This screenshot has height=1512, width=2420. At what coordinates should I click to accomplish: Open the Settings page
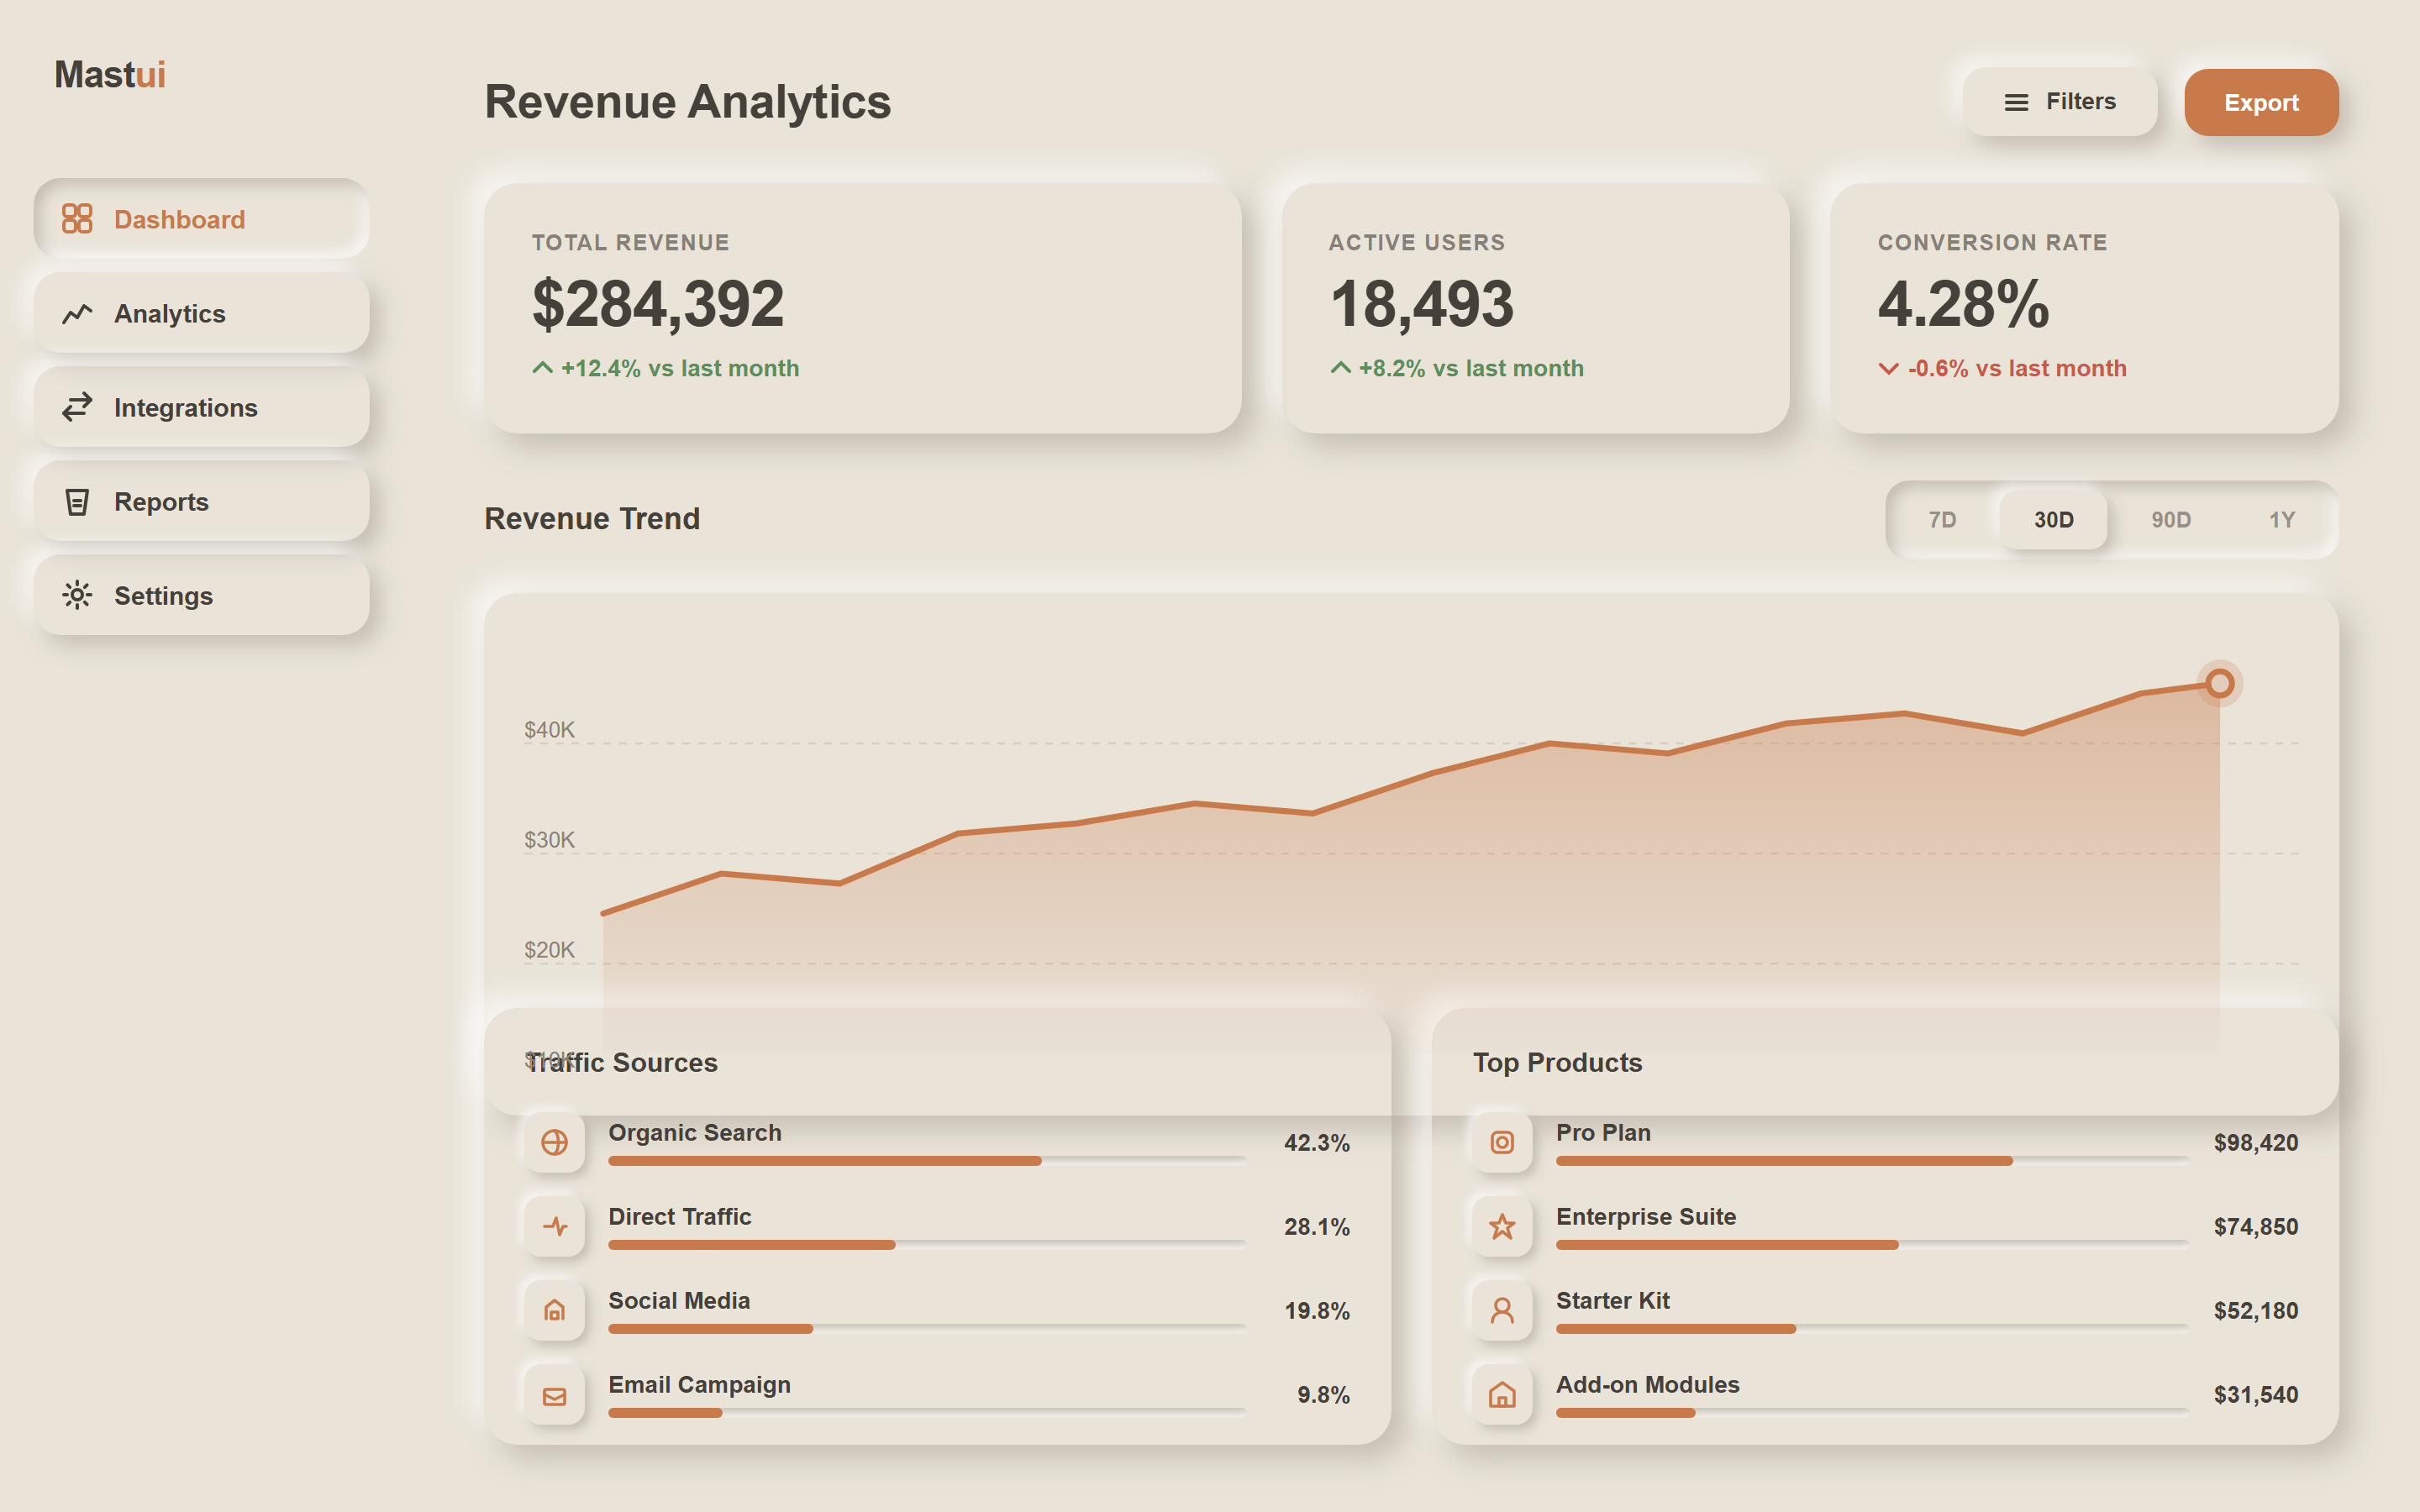[201, 595]
